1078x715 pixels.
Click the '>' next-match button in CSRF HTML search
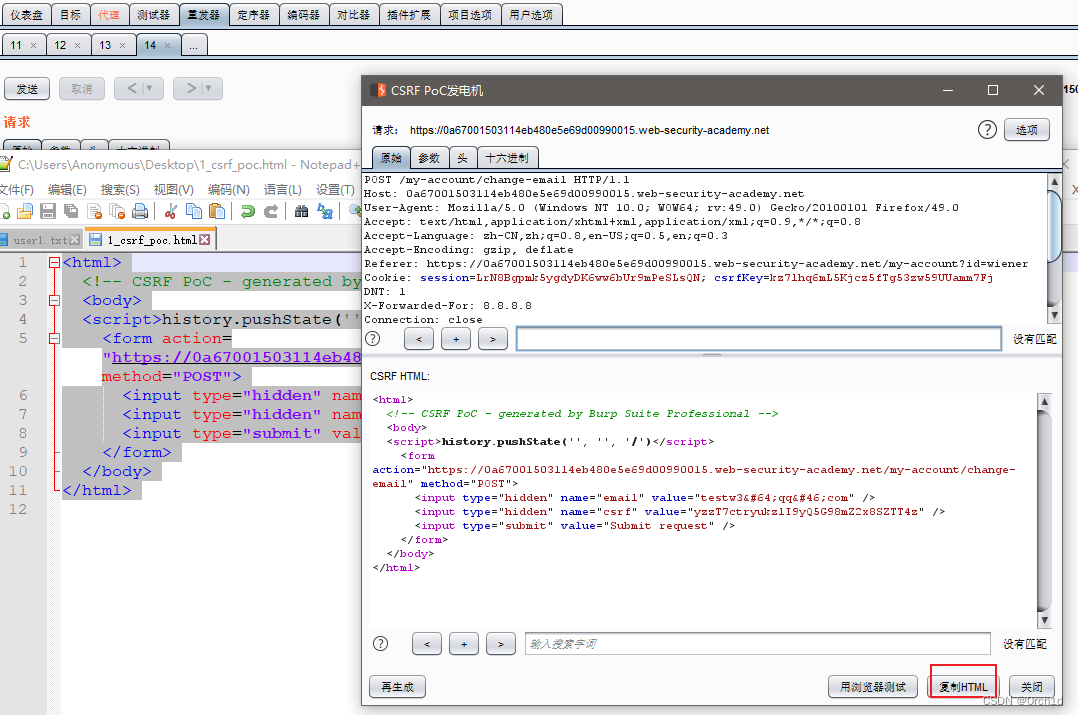pyautogui.click(x=500, y=644)
